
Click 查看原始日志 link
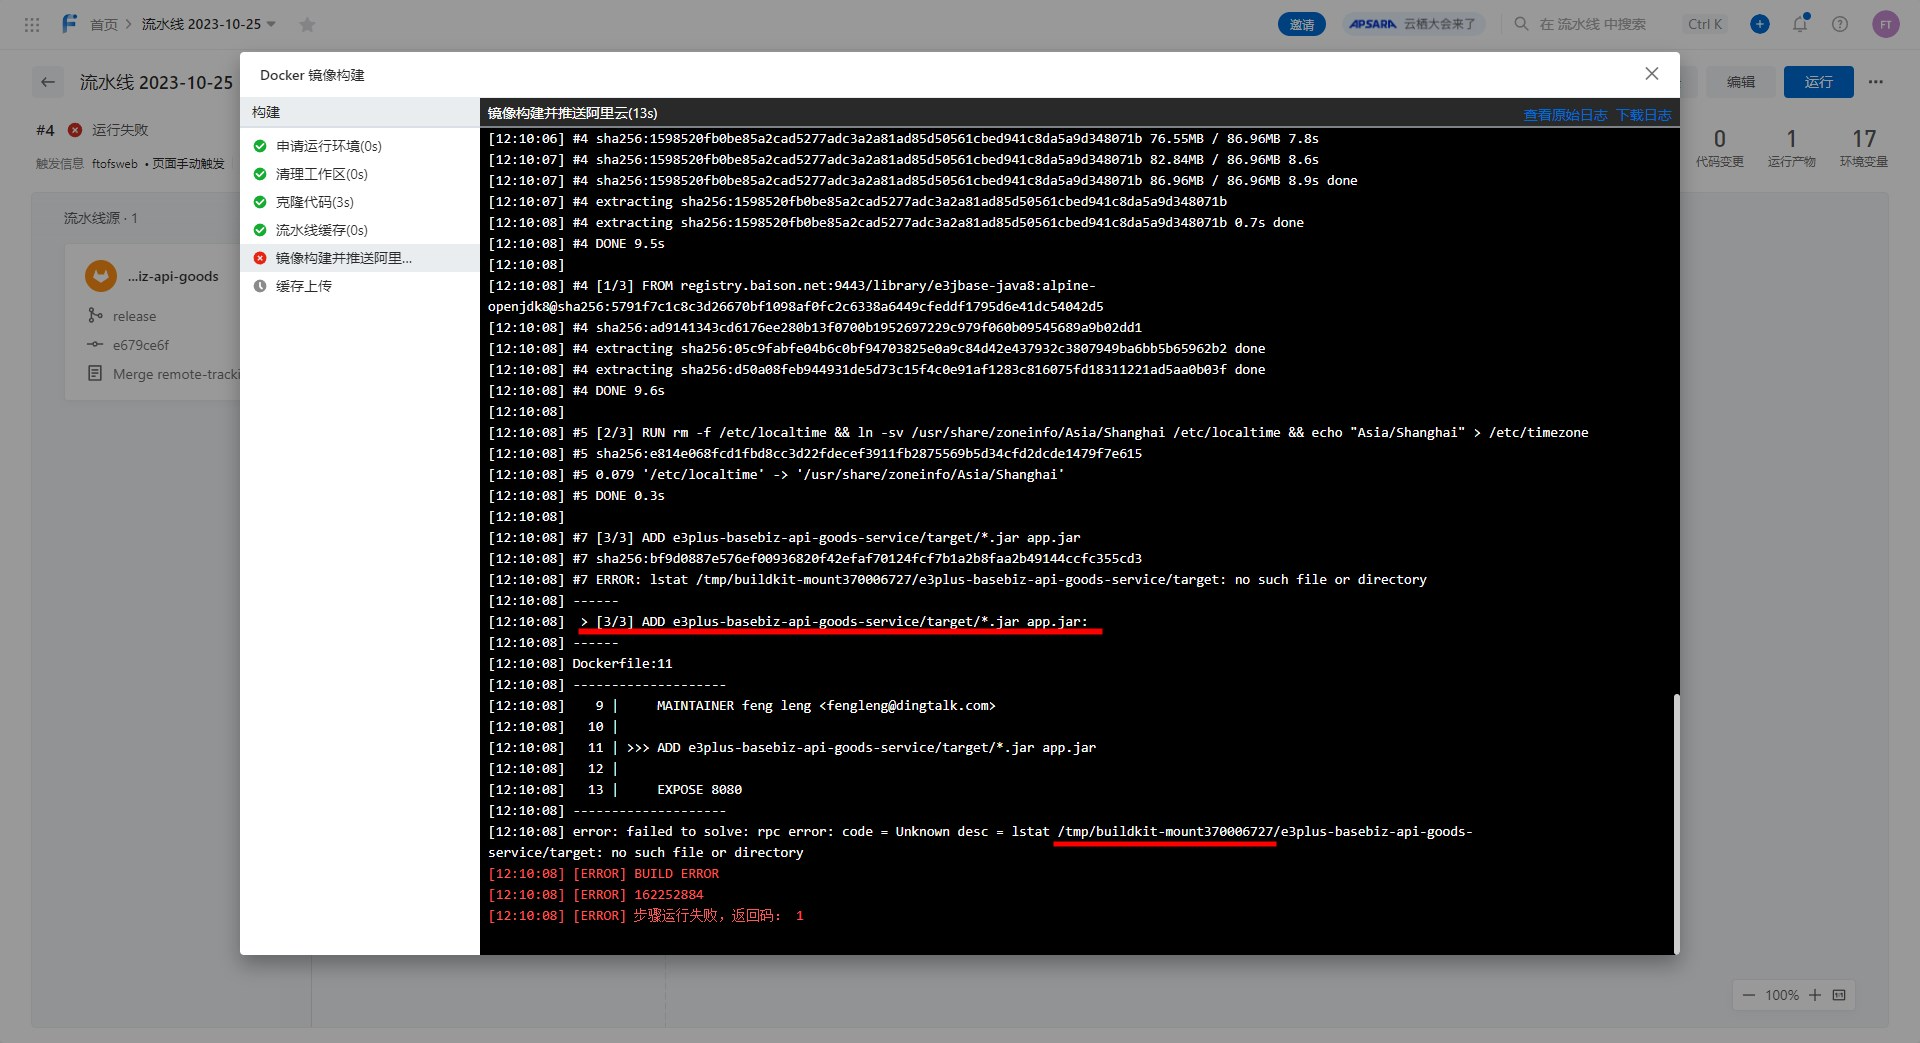coord(1565,115)
